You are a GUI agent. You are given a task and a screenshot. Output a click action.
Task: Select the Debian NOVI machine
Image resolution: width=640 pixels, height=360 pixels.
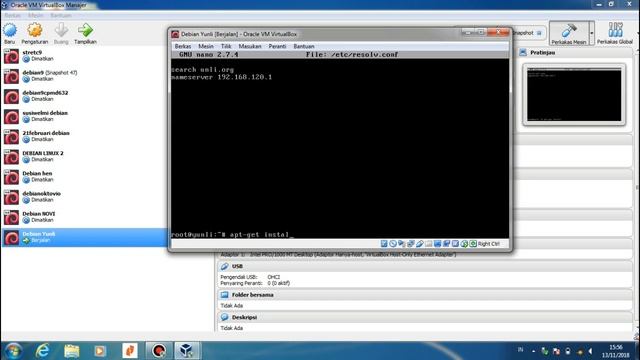click(x=84, y=217)
